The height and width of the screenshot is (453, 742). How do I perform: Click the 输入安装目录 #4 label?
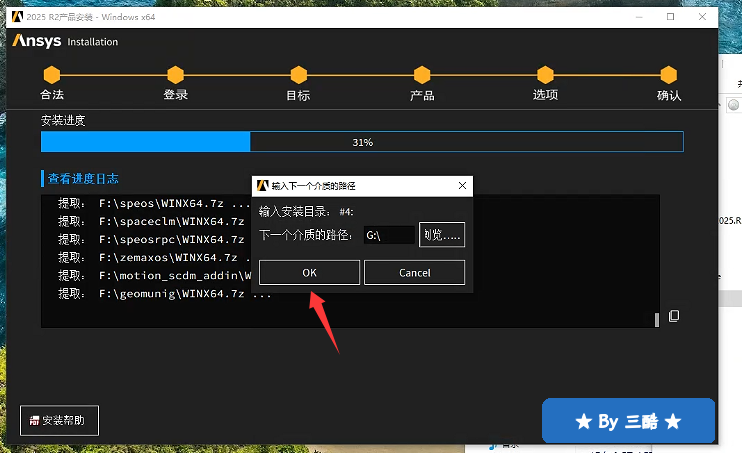pyautogui.click(x=306, y=212)
